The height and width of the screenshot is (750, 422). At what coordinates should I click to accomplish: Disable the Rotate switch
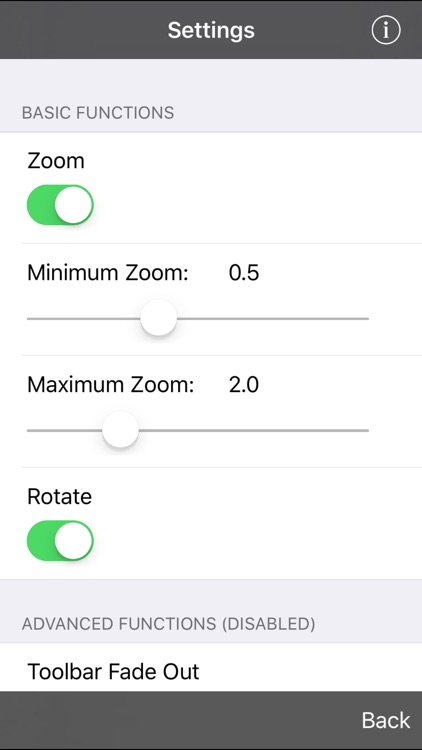coord(60,540)
